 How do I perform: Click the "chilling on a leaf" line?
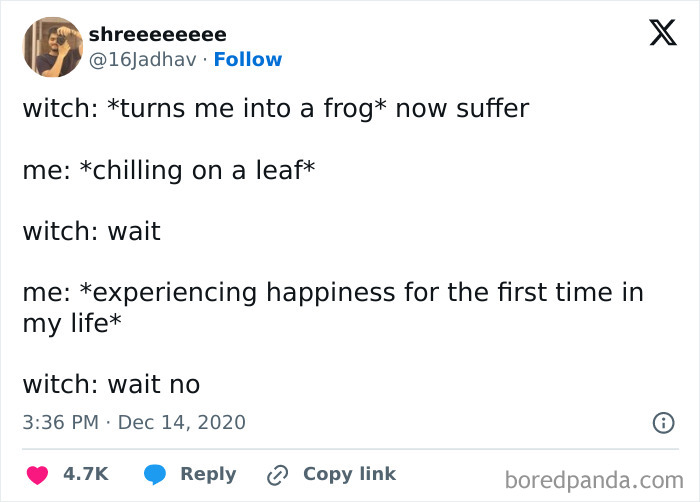click(x=168, y=170)
